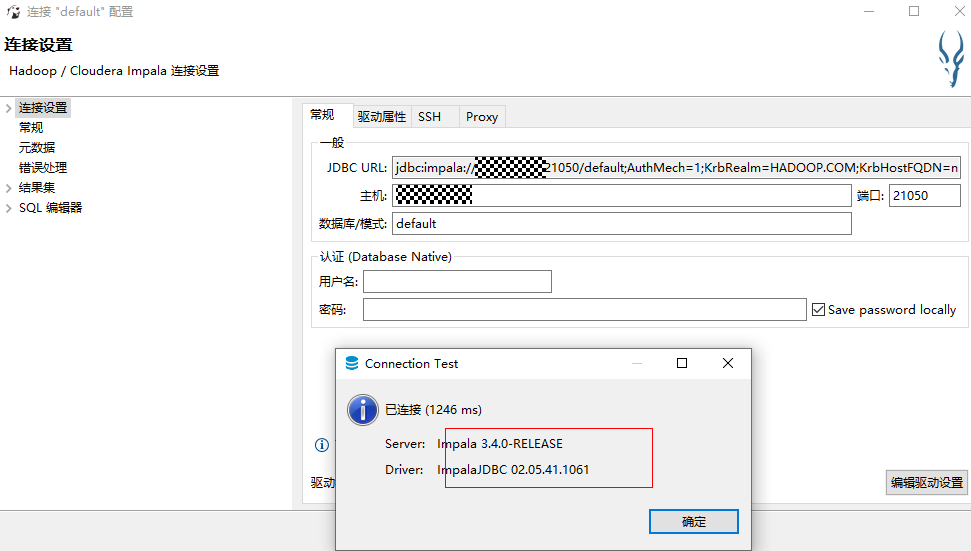Screen dimensions: 971x551
Task: Select 错误处理 in the left tree
Action: pyautogui.click(x=43, y=167)
